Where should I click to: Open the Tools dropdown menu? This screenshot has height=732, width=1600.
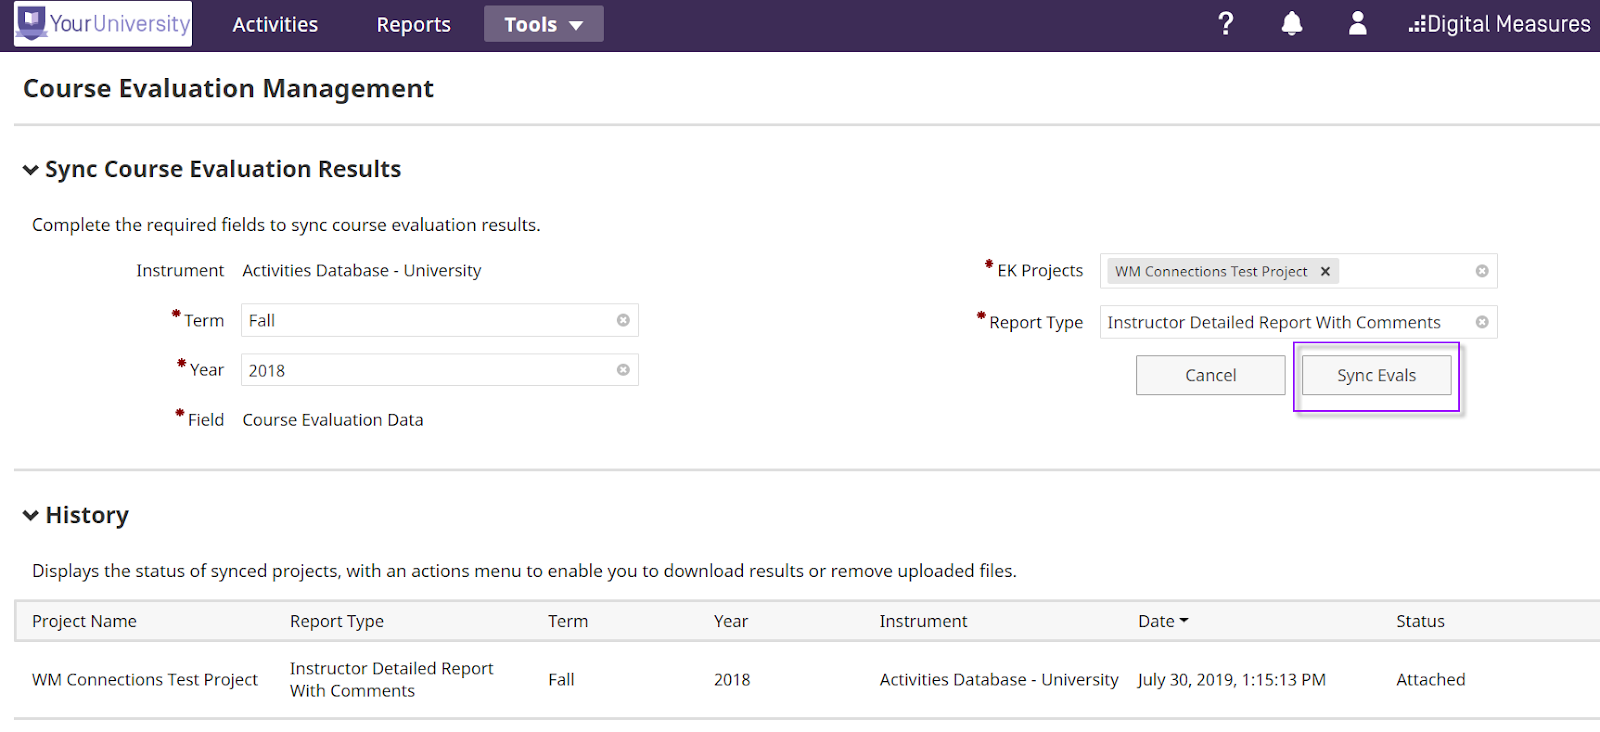click(543, 24)
